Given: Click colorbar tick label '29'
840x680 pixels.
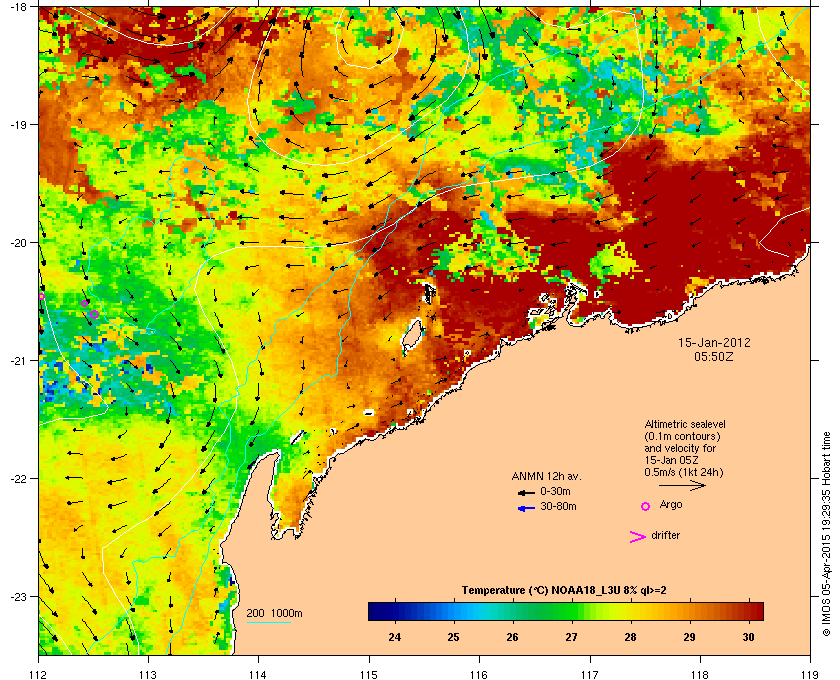Looking at the screenshot, I should point(689,637).
